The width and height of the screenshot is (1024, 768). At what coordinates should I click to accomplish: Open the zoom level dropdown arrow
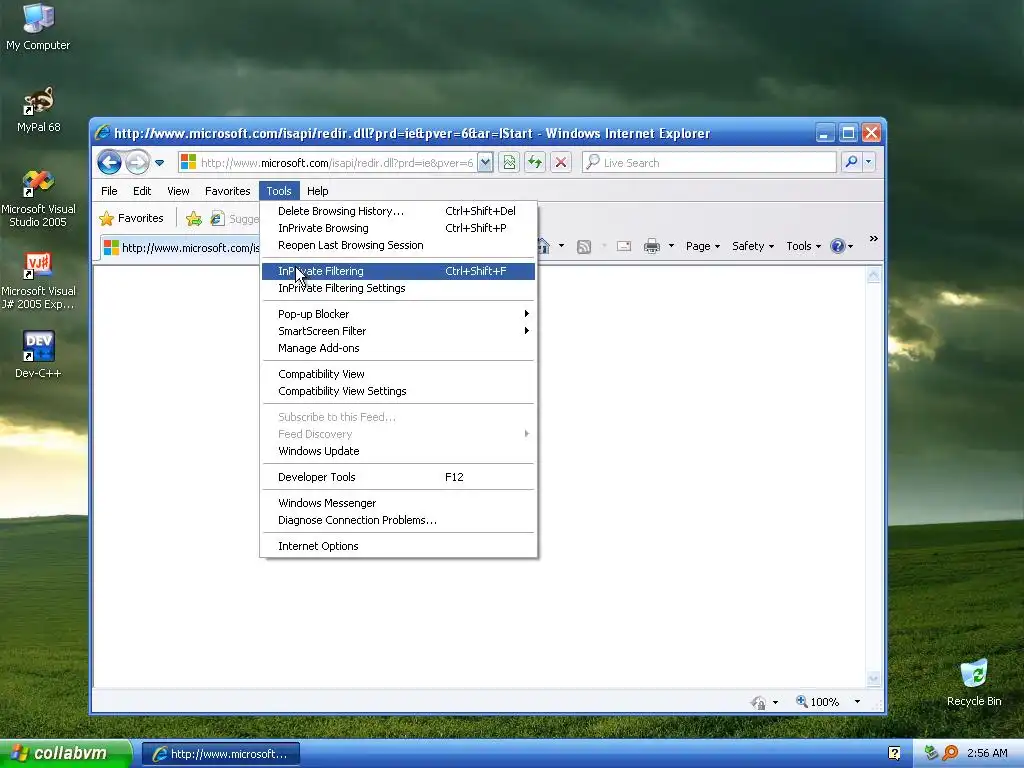pyautogui.click(x=857, y=702)
